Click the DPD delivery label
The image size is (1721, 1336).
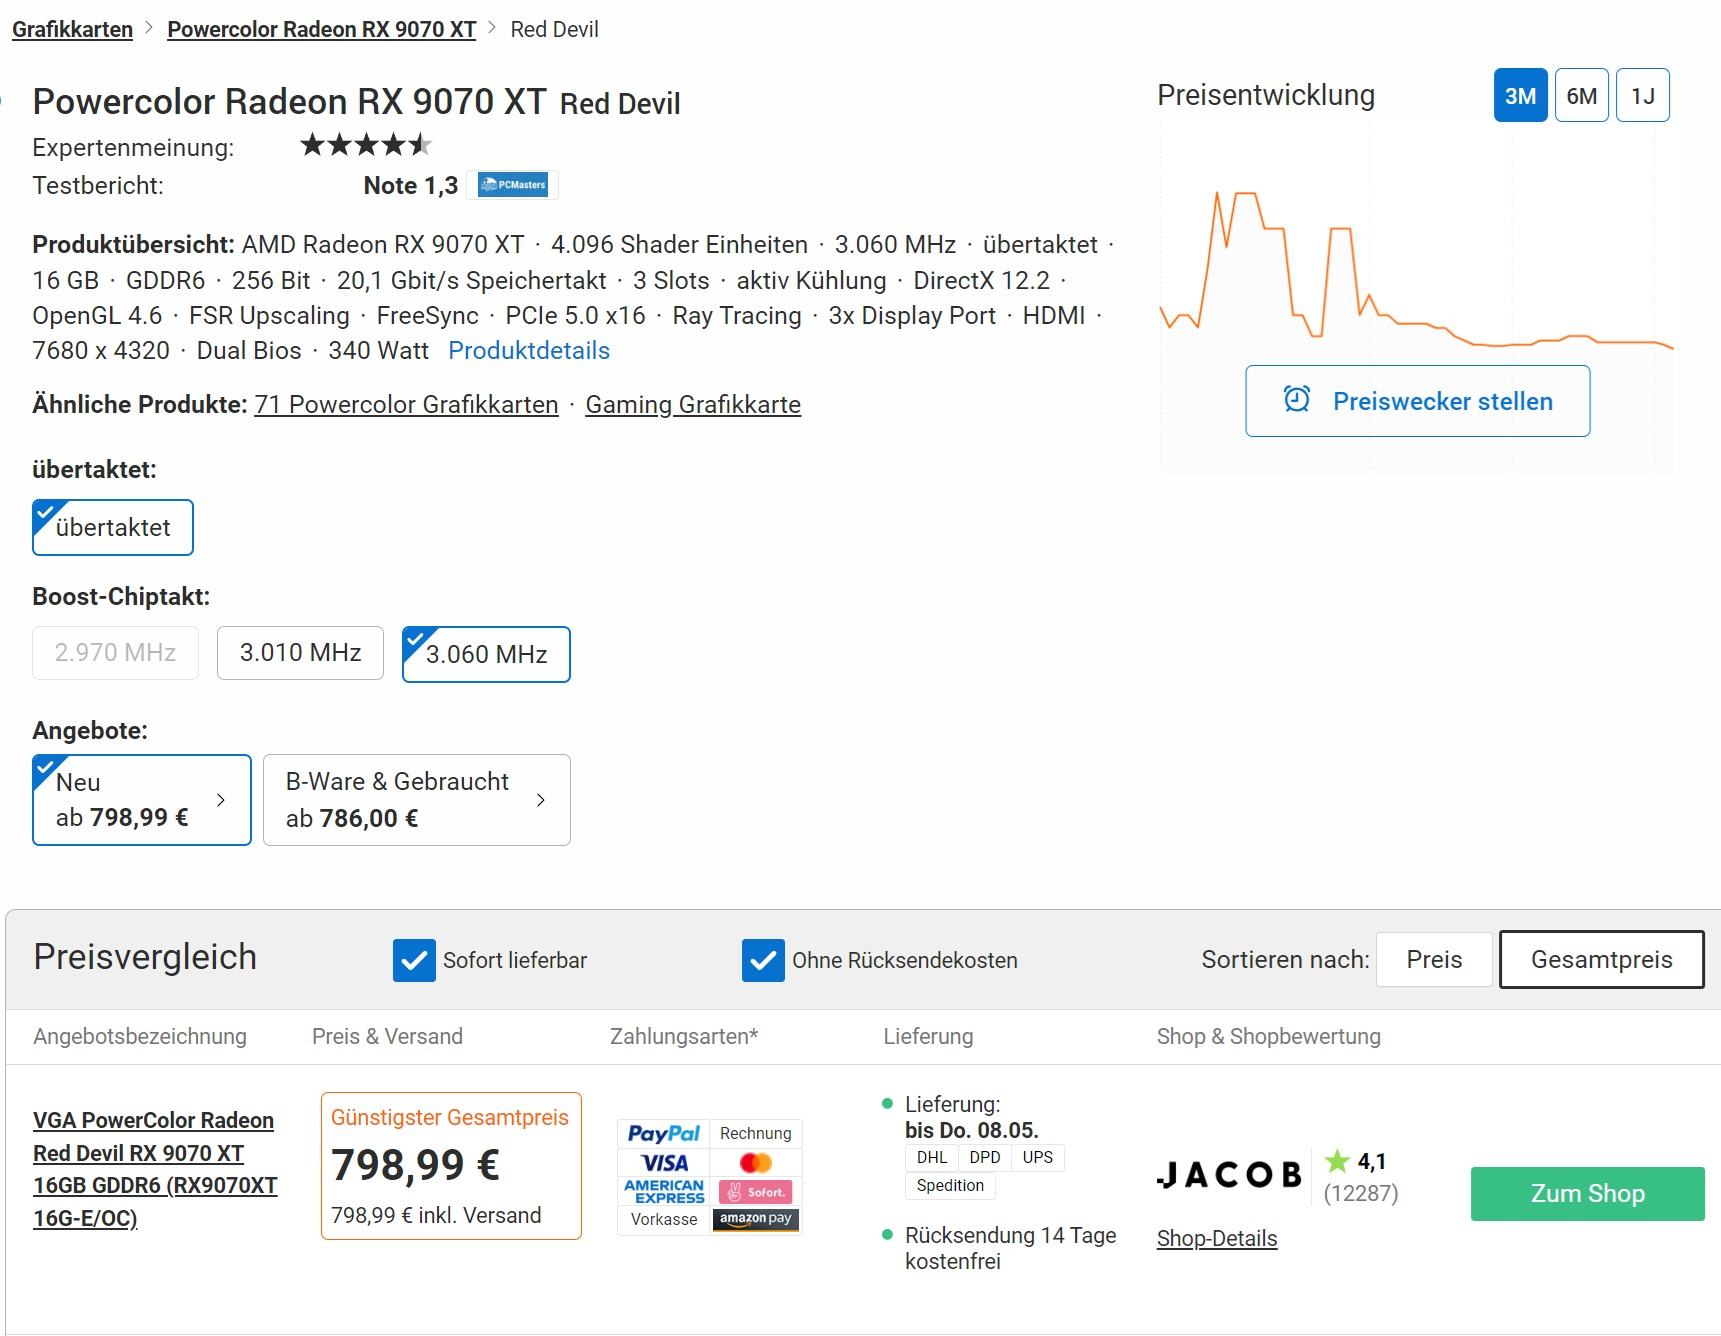985,1157
